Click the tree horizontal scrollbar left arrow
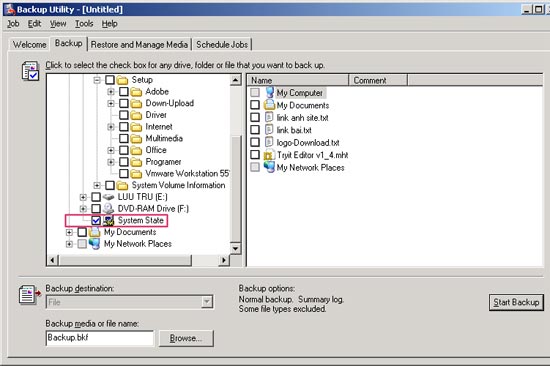The image size is (550, 366). pyautogui.click(x=53, y=260)
